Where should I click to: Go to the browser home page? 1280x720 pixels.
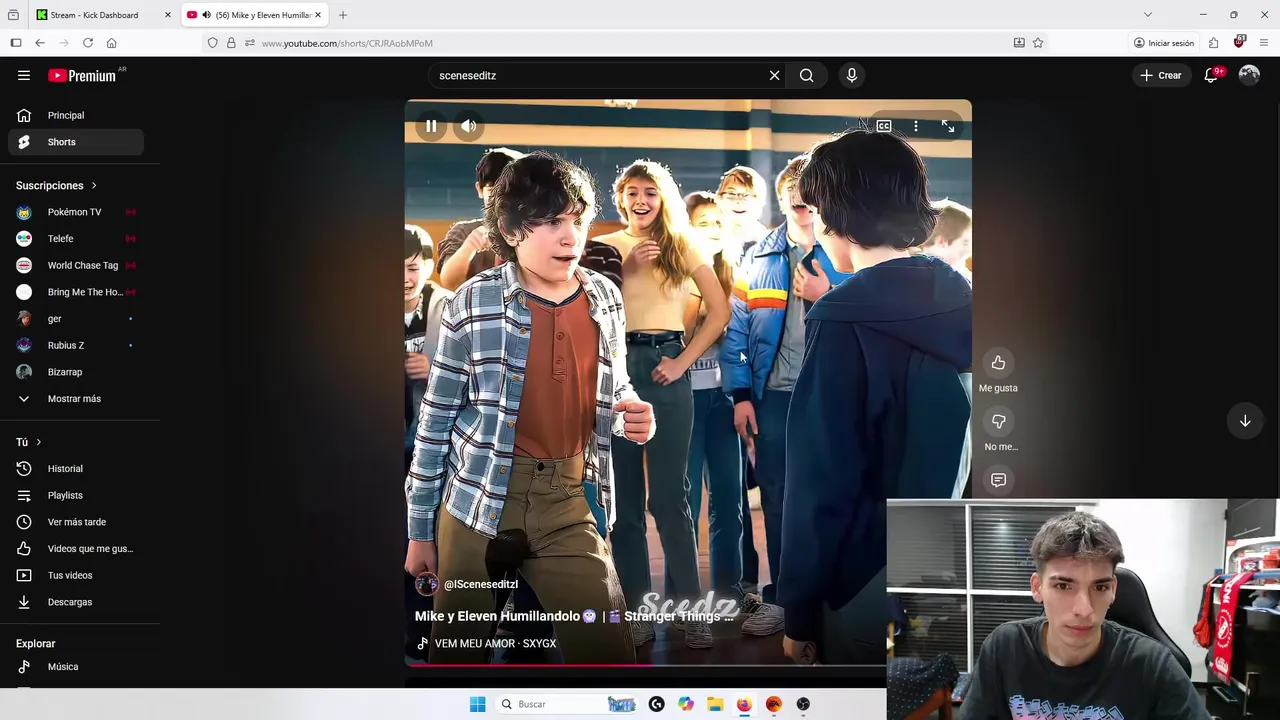[x=111, y=43]
